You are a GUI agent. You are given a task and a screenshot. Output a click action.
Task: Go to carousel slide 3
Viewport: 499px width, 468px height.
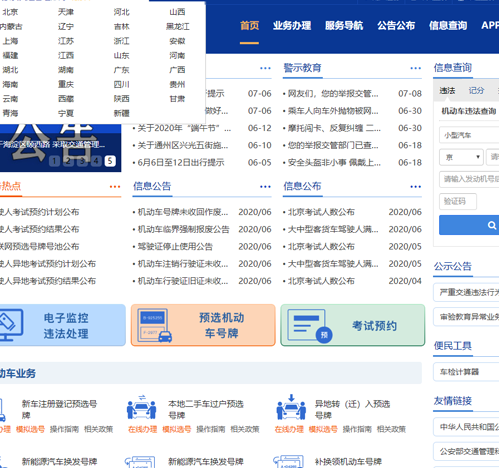click(82, 161)
